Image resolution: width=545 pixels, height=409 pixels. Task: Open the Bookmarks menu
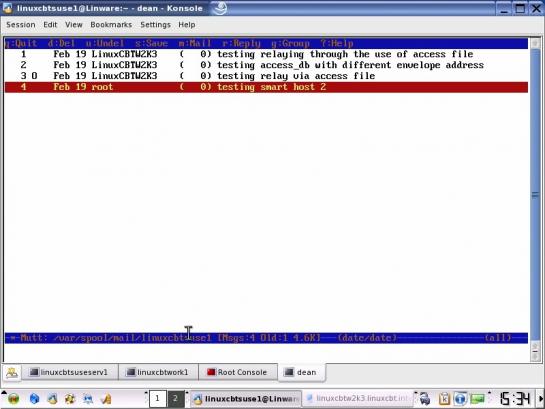111,25
